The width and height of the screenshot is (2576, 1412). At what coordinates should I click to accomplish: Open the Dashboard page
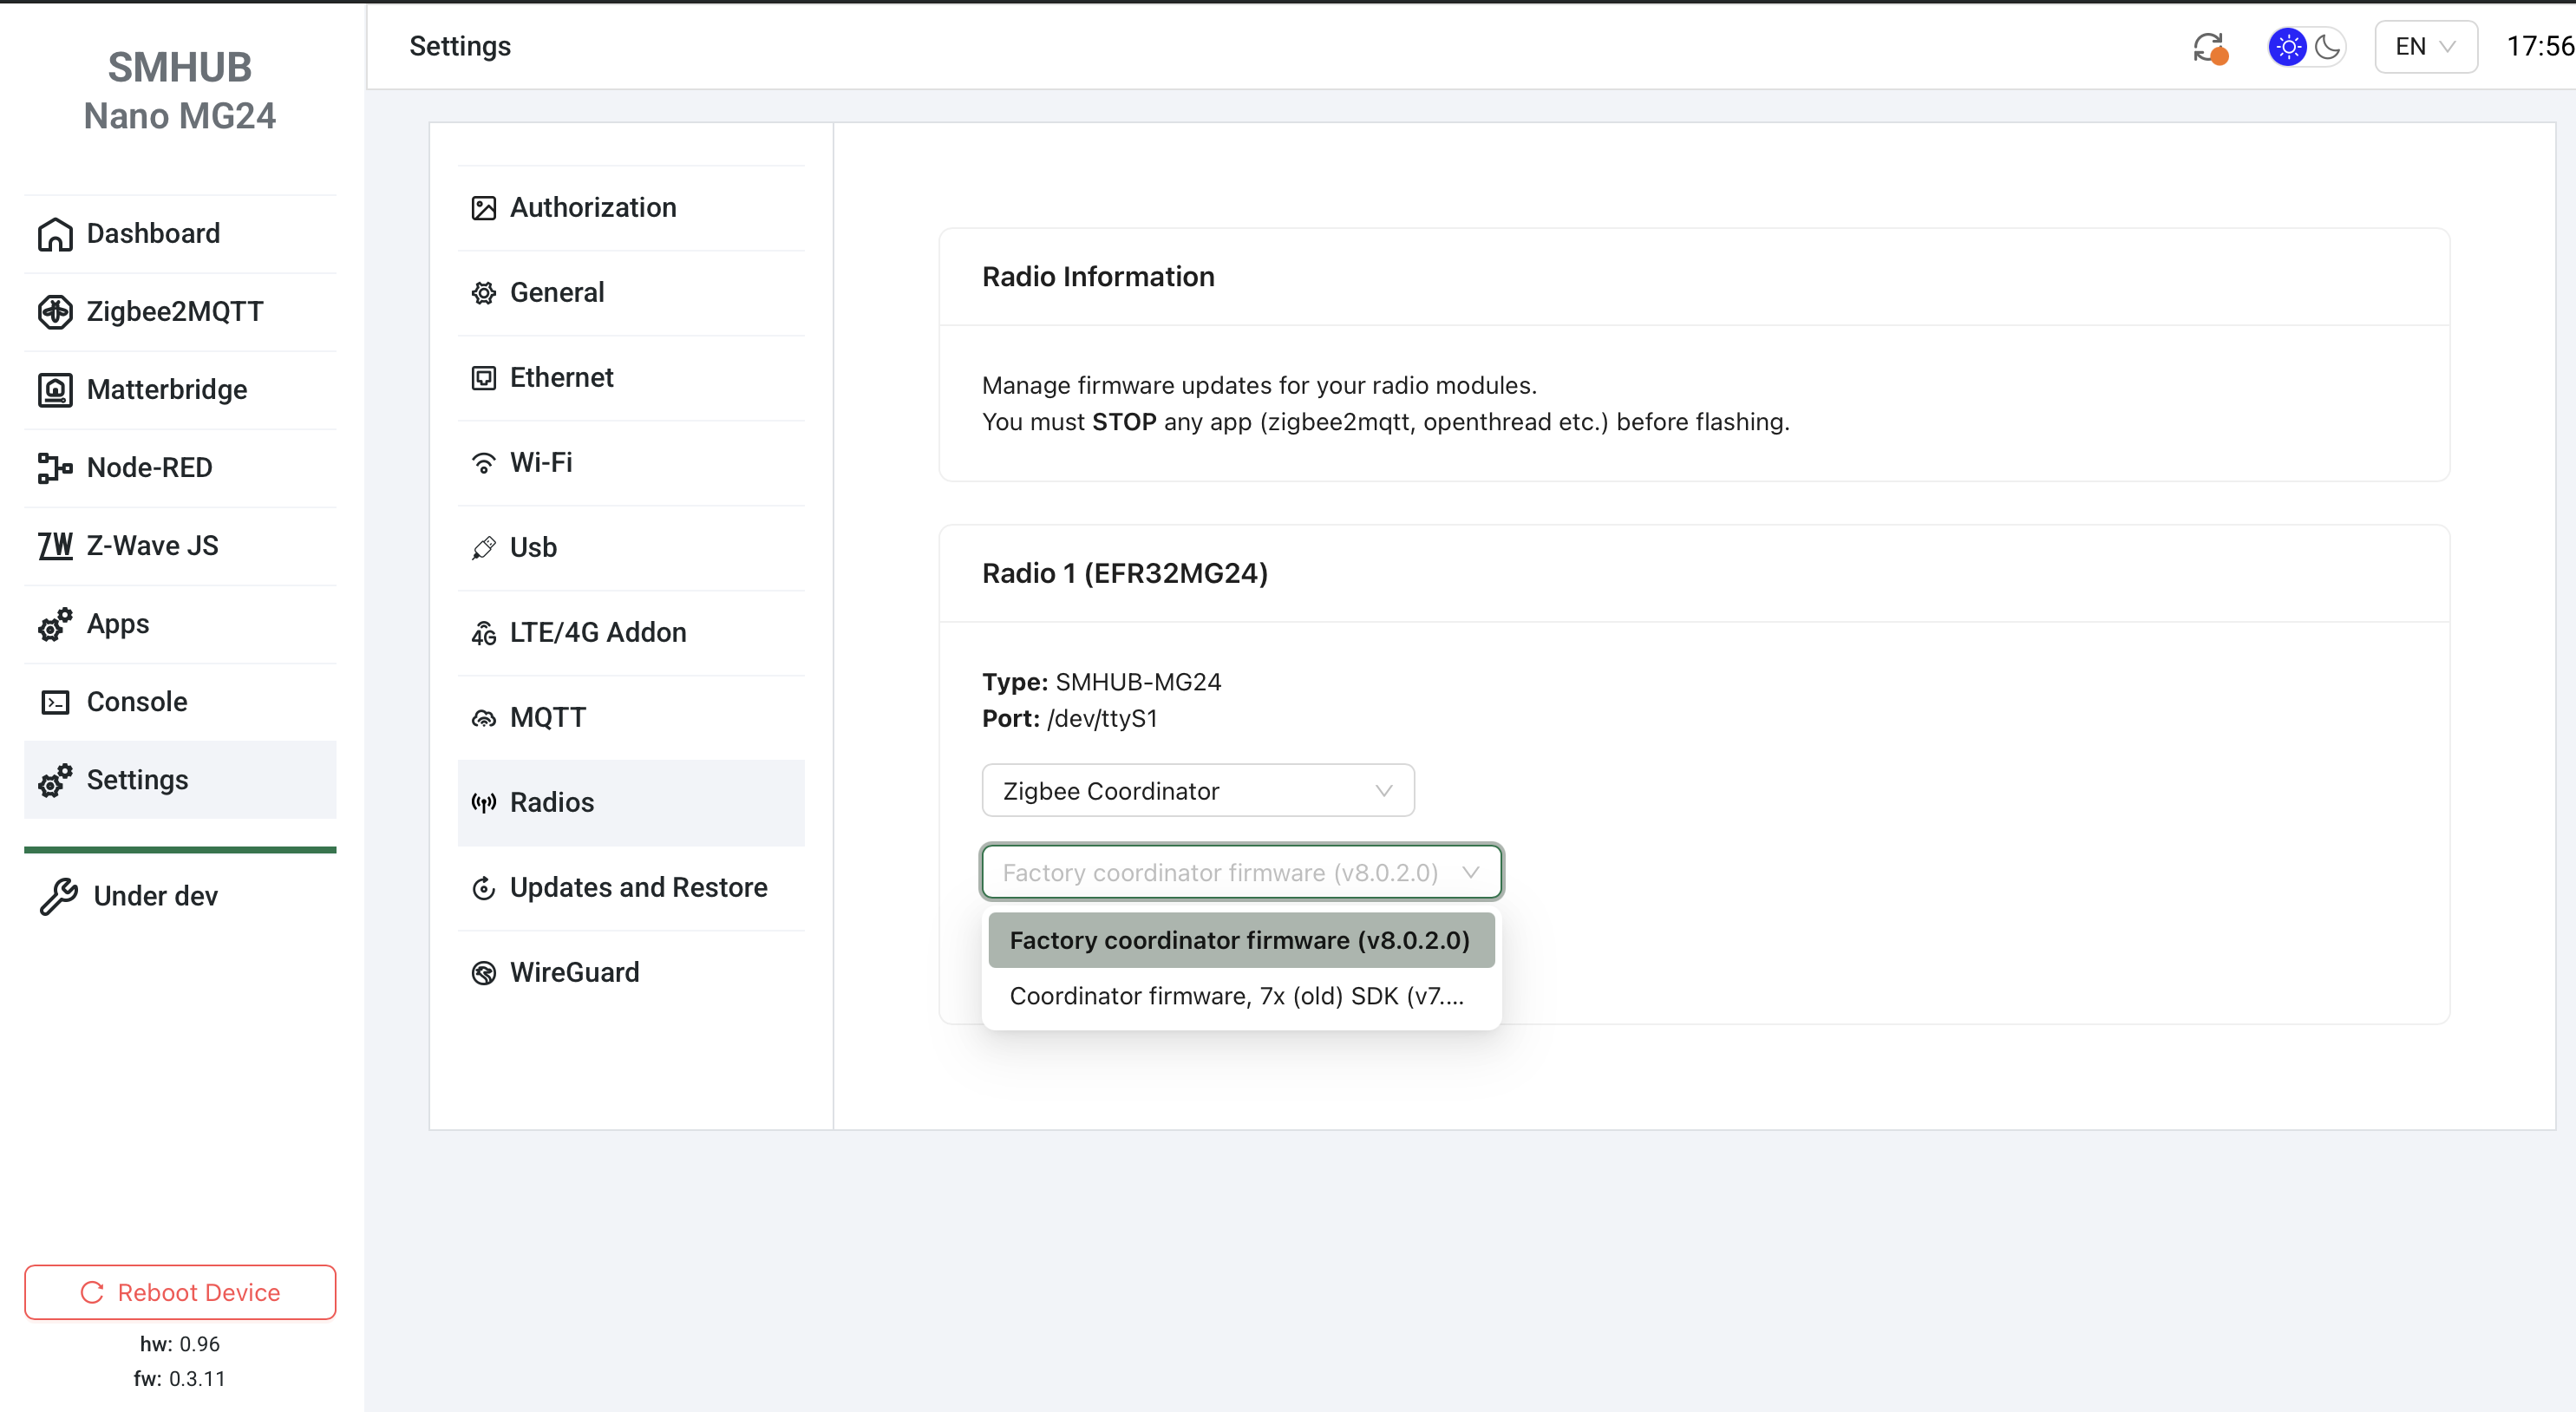coord(180,234)
